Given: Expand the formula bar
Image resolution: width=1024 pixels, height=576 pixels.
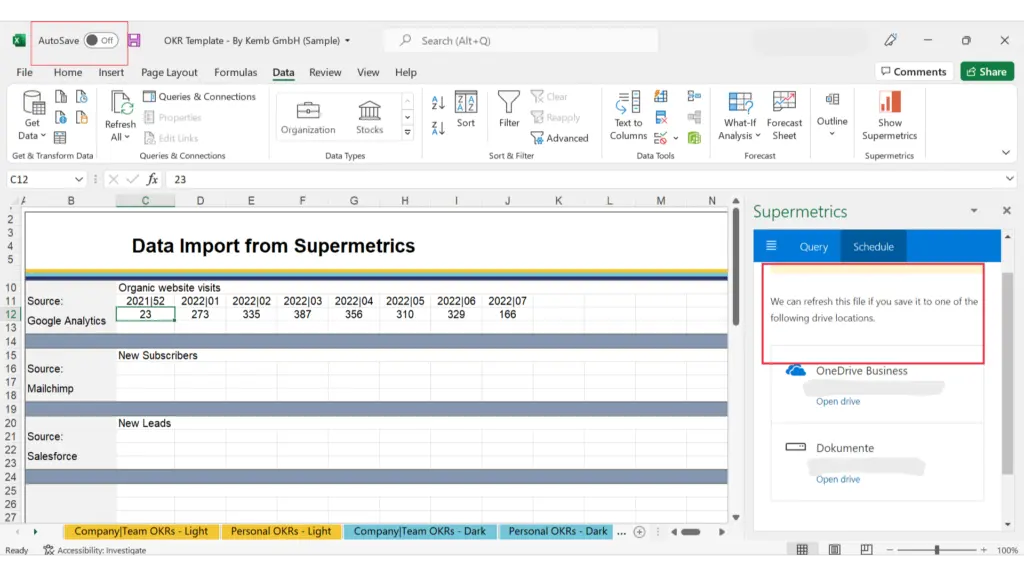Looking at the screenshot, I should [1010, 179].
